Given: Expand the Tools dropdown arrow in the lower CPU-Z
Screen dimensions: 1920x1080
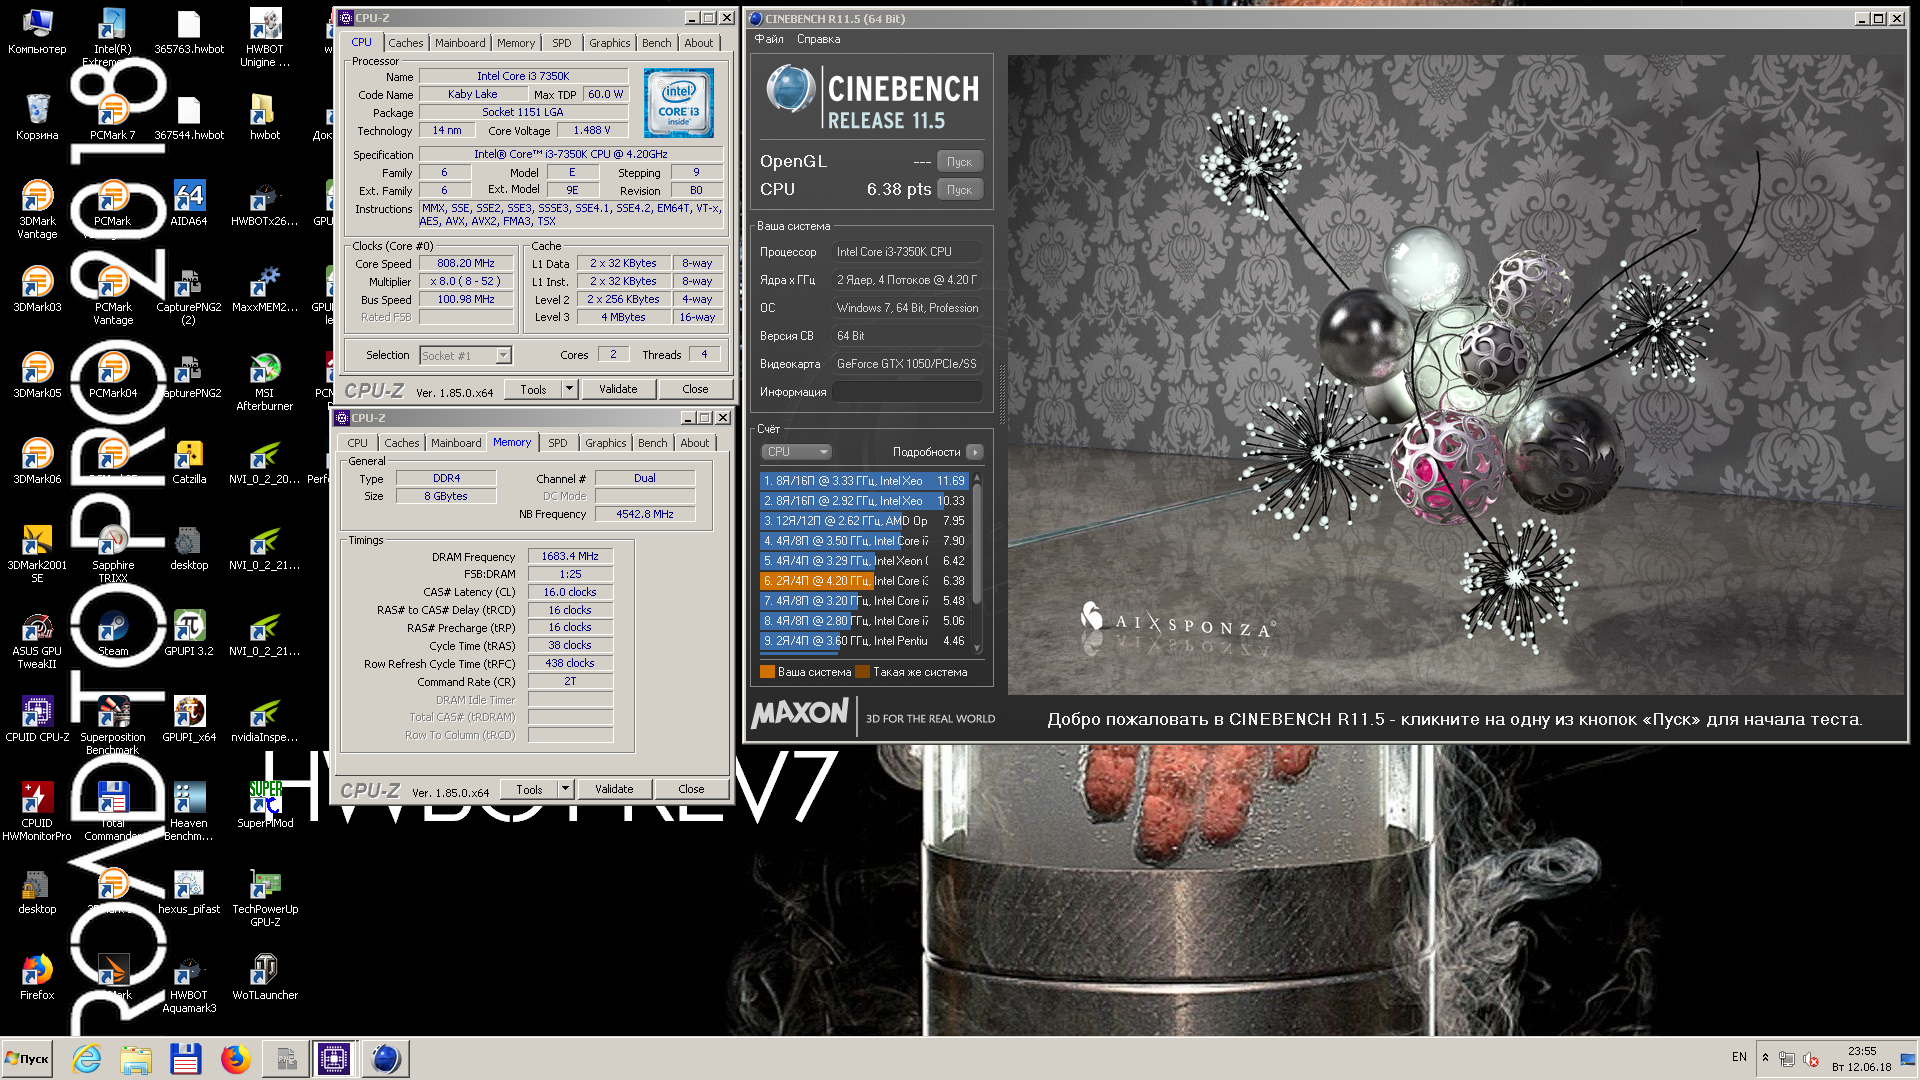Looking at the screenshot, I should tap(565, 789).
